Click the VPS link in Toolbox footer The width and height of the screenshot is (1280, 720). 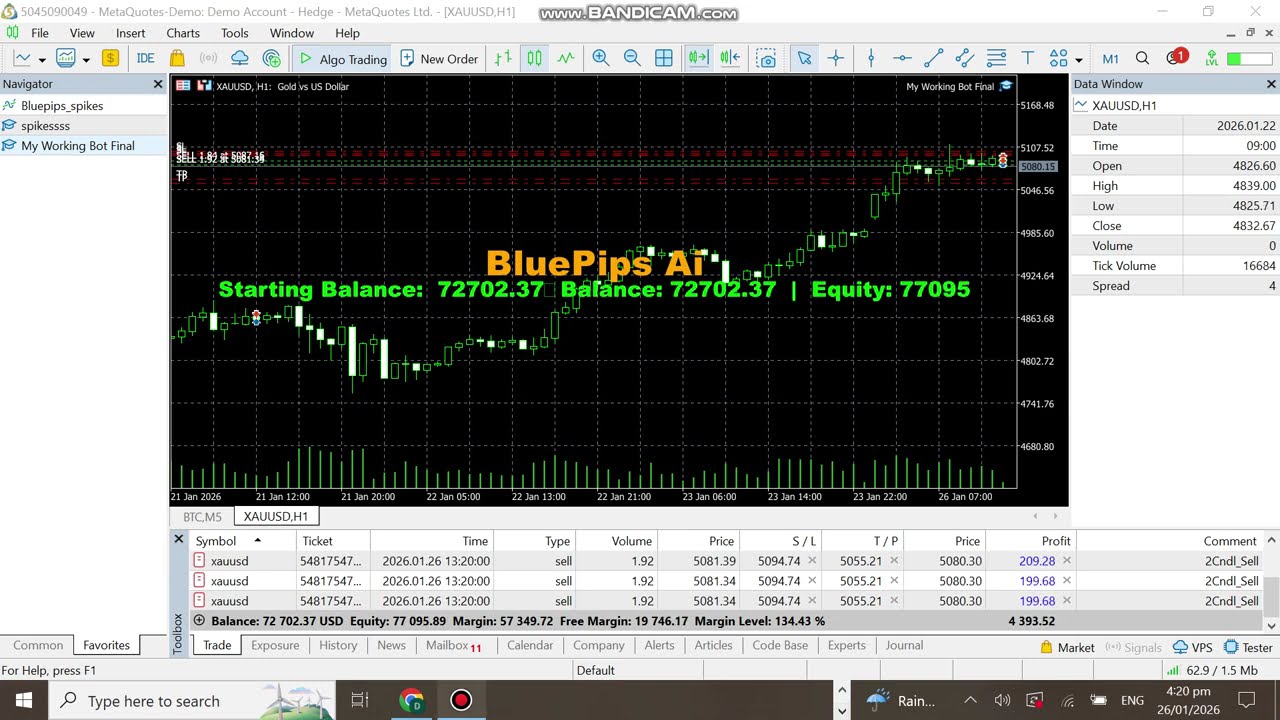pyautogui.click(x=1193, y=648)
